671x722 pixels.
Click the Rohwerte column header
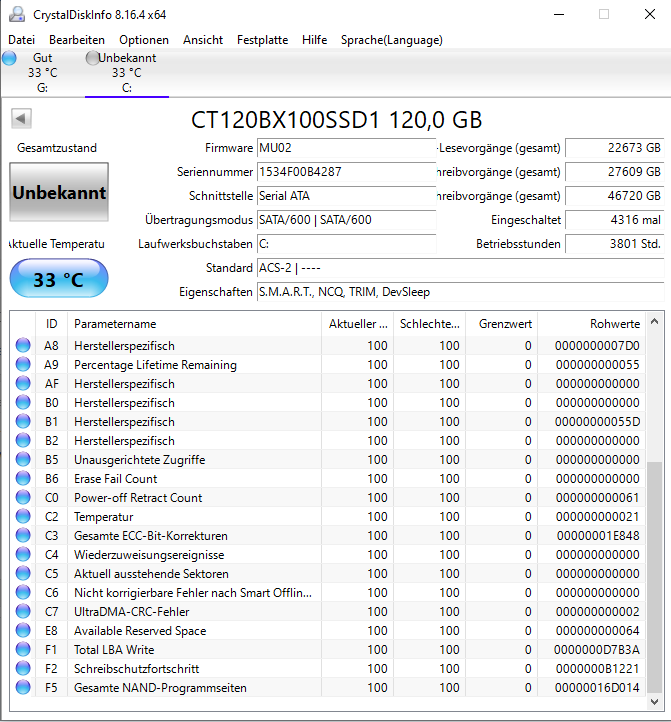591,324
